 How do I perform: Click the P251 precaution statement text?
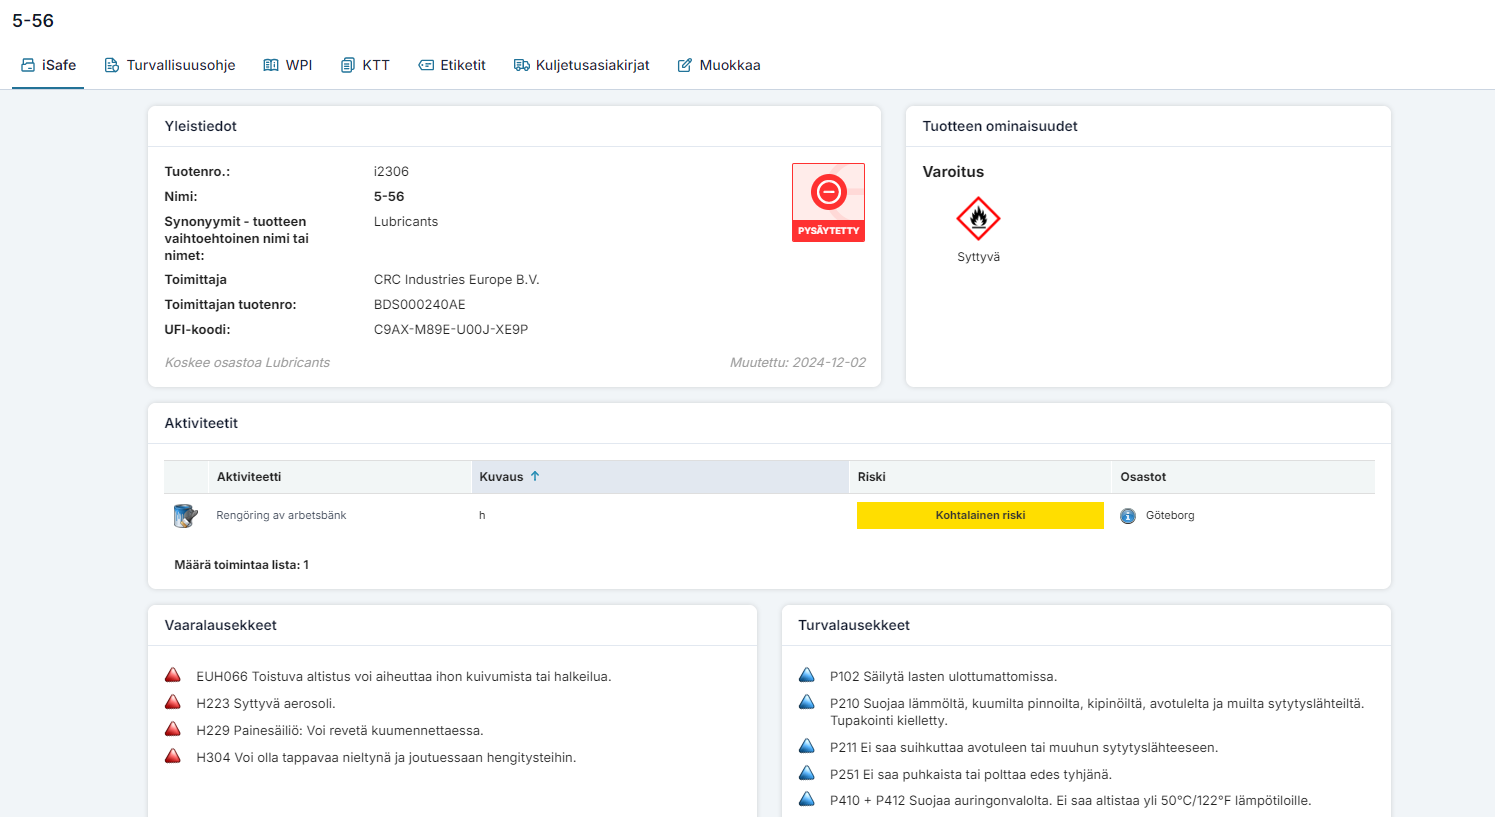[971, 774]
